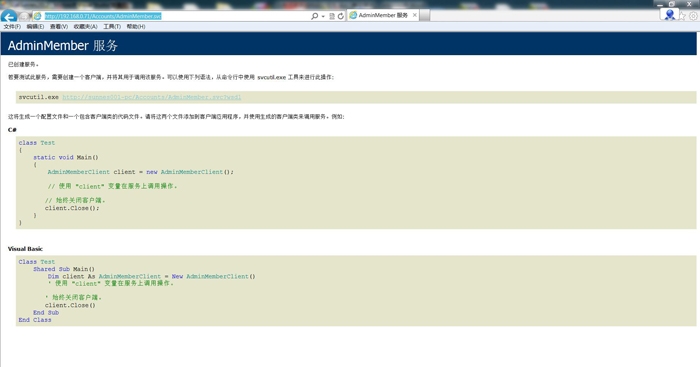700x367 pixels.
Task: Click the blue user home icon
Action: click(669, 14)
